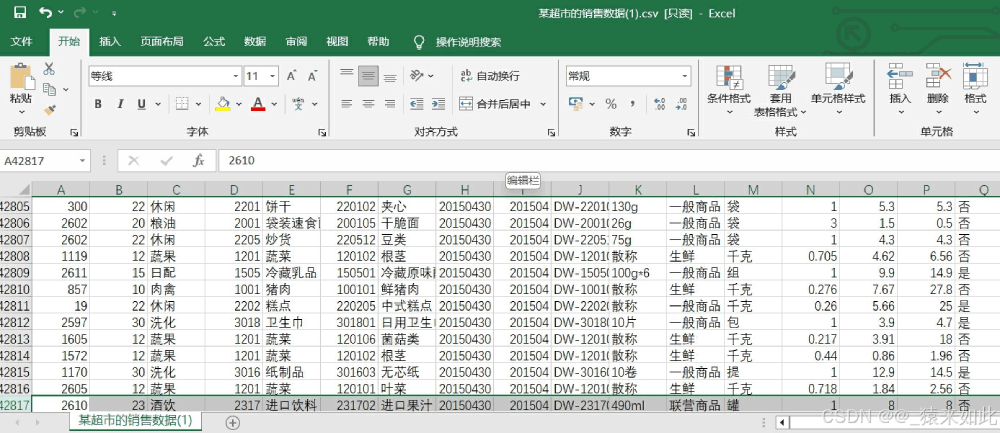The height and width of the screenshot is (433, 1000).
Task: Select the Format Painter brush
Action: click(x=48, y=111)
